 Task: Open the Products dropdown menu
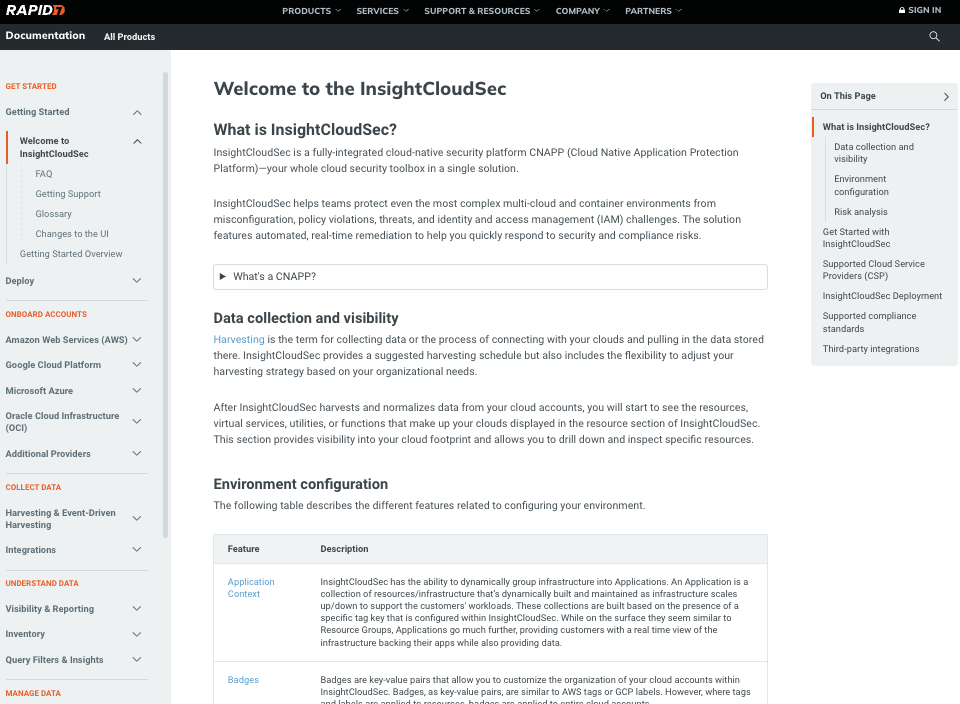[311, 11]
